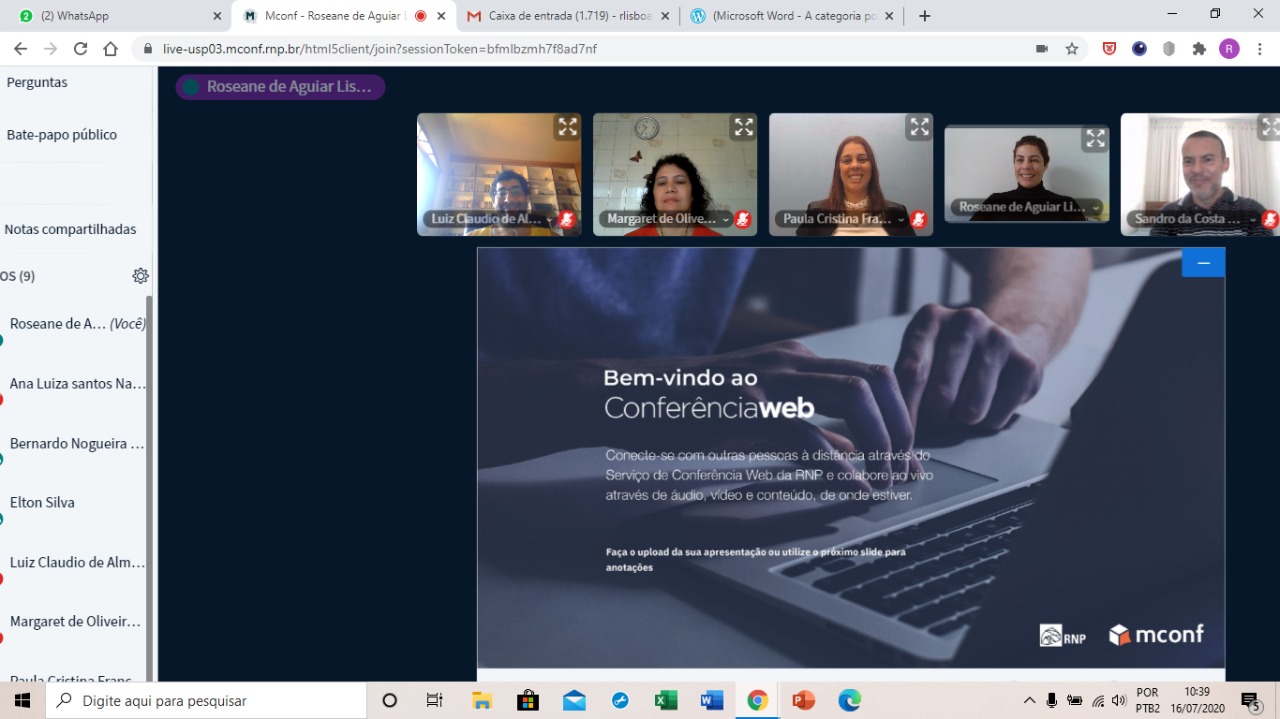Close the WhatsApp tab

pyautogui.click(x=218, y=16)
